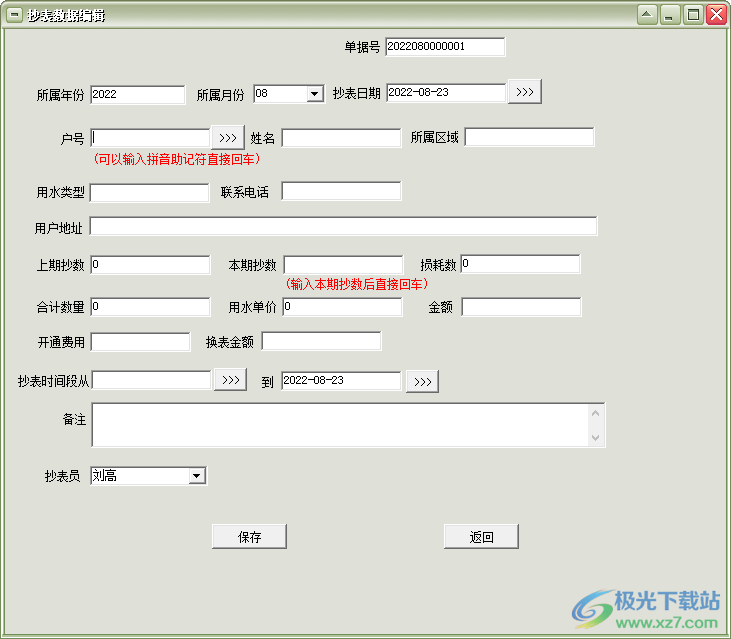This screenshot has height=639, width=731.
Task: Focus the 联系电话 input field
Action: (x=341, y=191)
